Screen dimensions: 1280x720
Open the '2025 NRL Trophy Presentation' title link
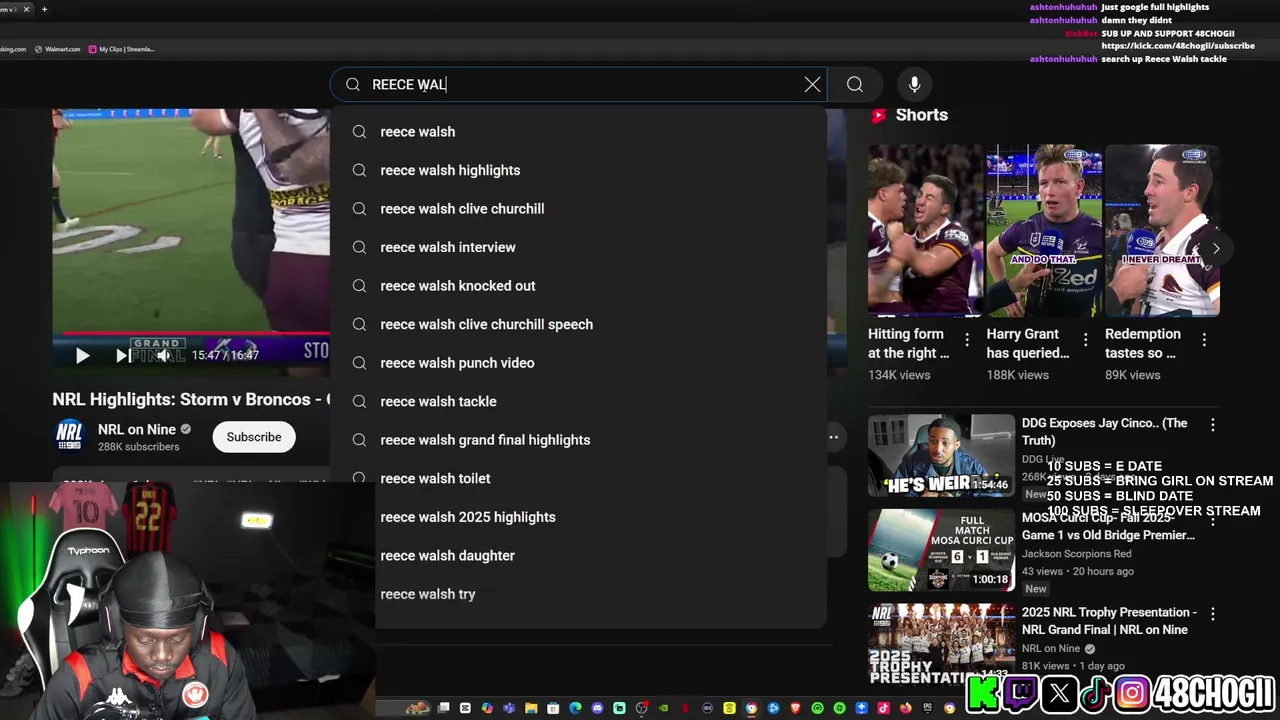1109,621
